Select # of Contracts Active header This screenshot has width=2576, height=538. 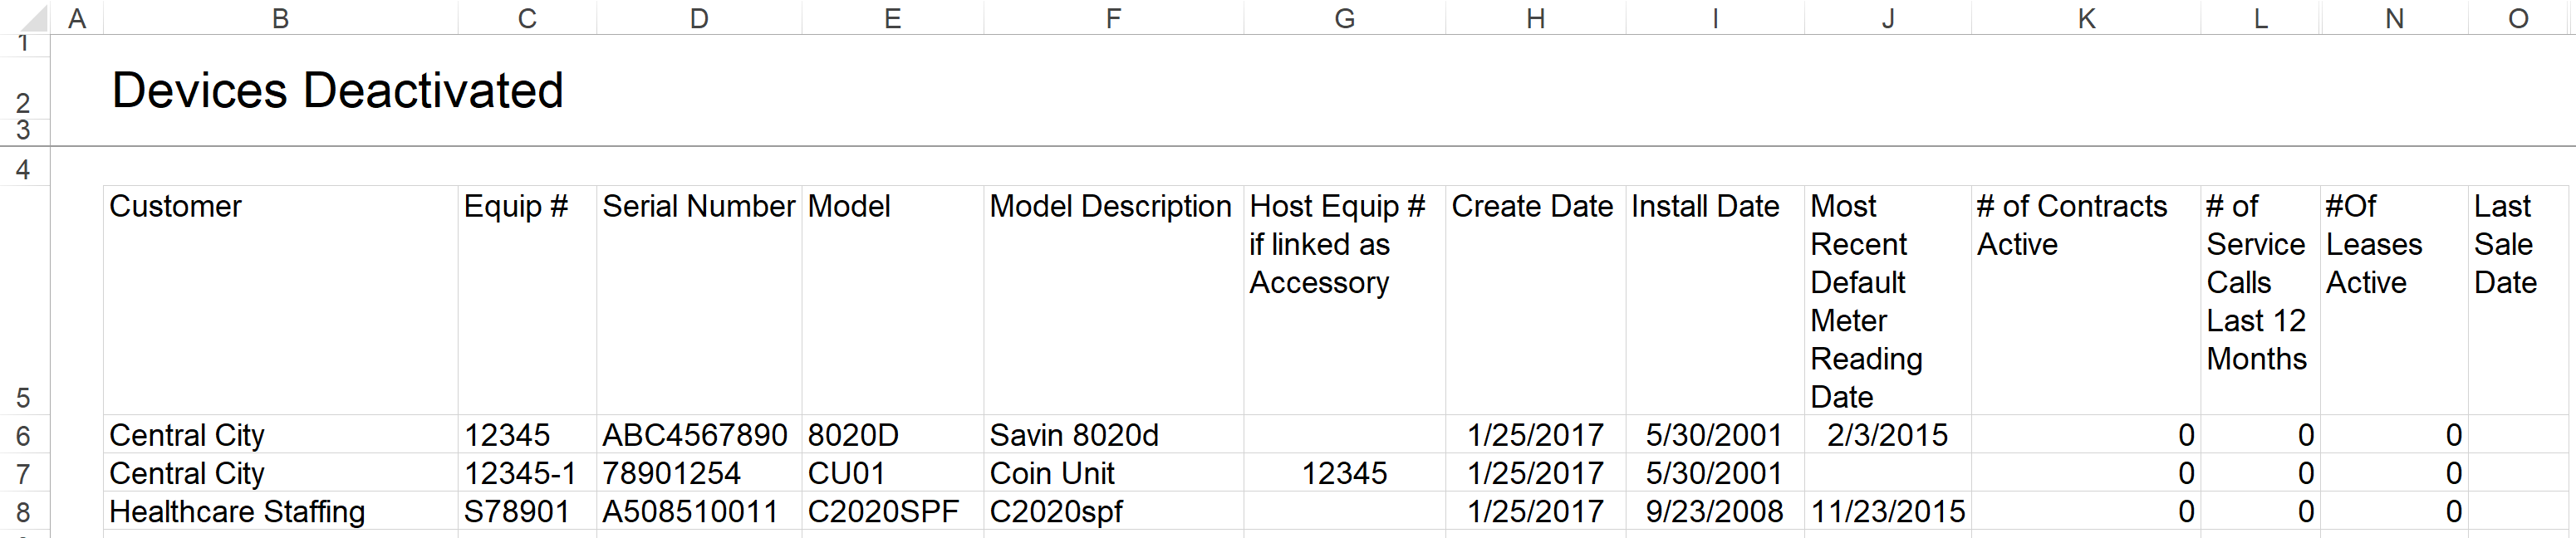tap(2086, 300)
